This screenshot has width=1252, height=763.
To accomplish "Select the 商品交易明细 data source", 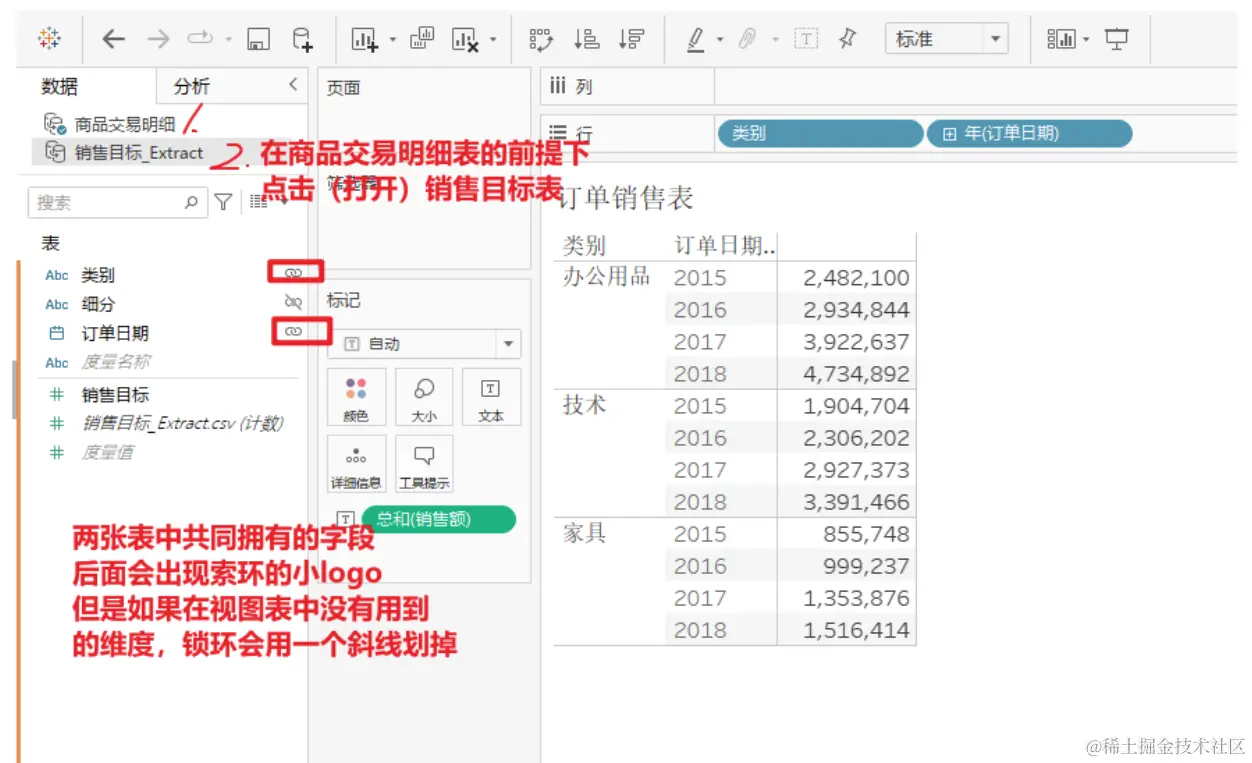I will (x=125, y=124).
